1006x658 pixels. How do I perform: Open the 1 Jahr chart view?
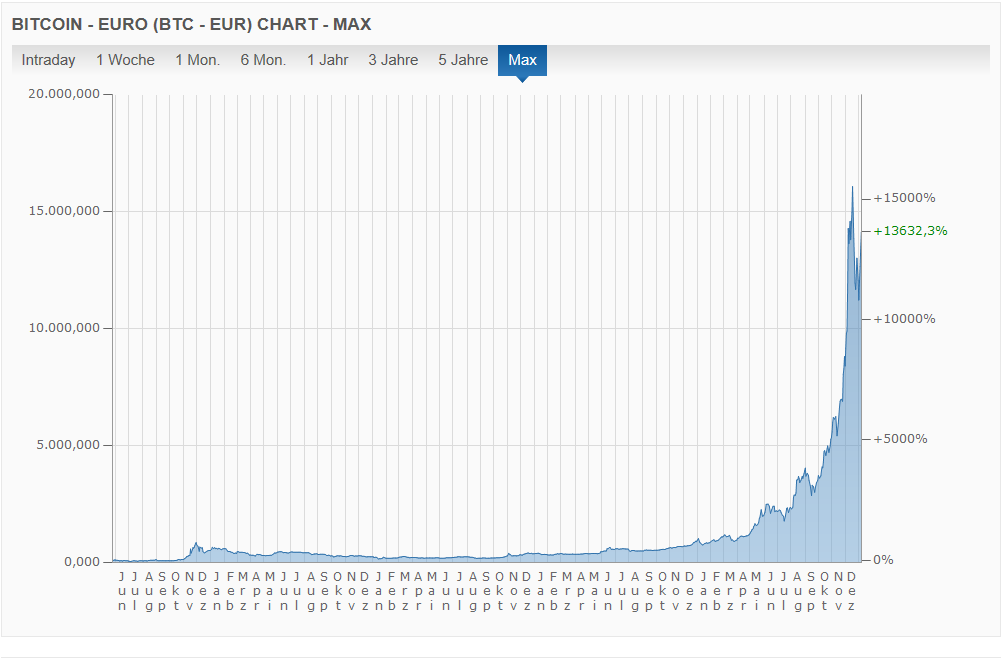point(327,60)
